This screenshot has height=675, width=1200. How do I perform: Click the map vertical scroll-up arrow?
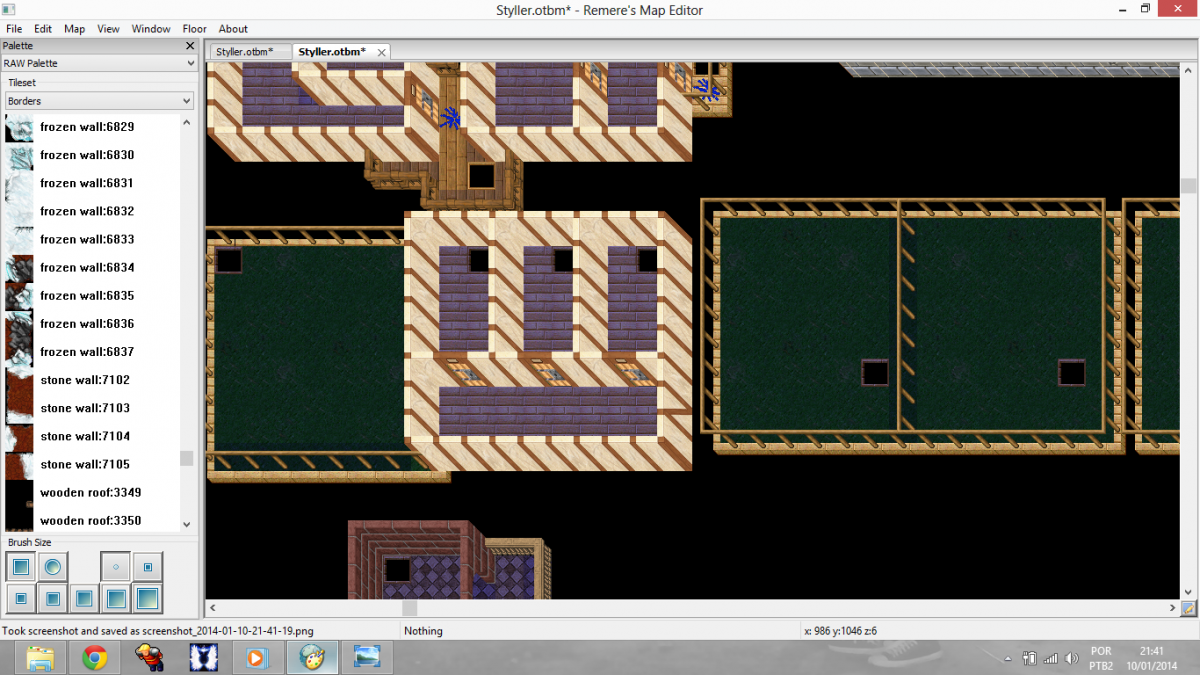point(1188,69)
